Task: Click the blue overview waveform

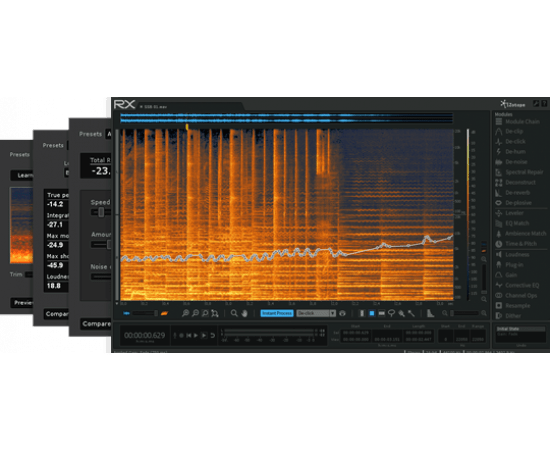Action: tap(286, 118)
